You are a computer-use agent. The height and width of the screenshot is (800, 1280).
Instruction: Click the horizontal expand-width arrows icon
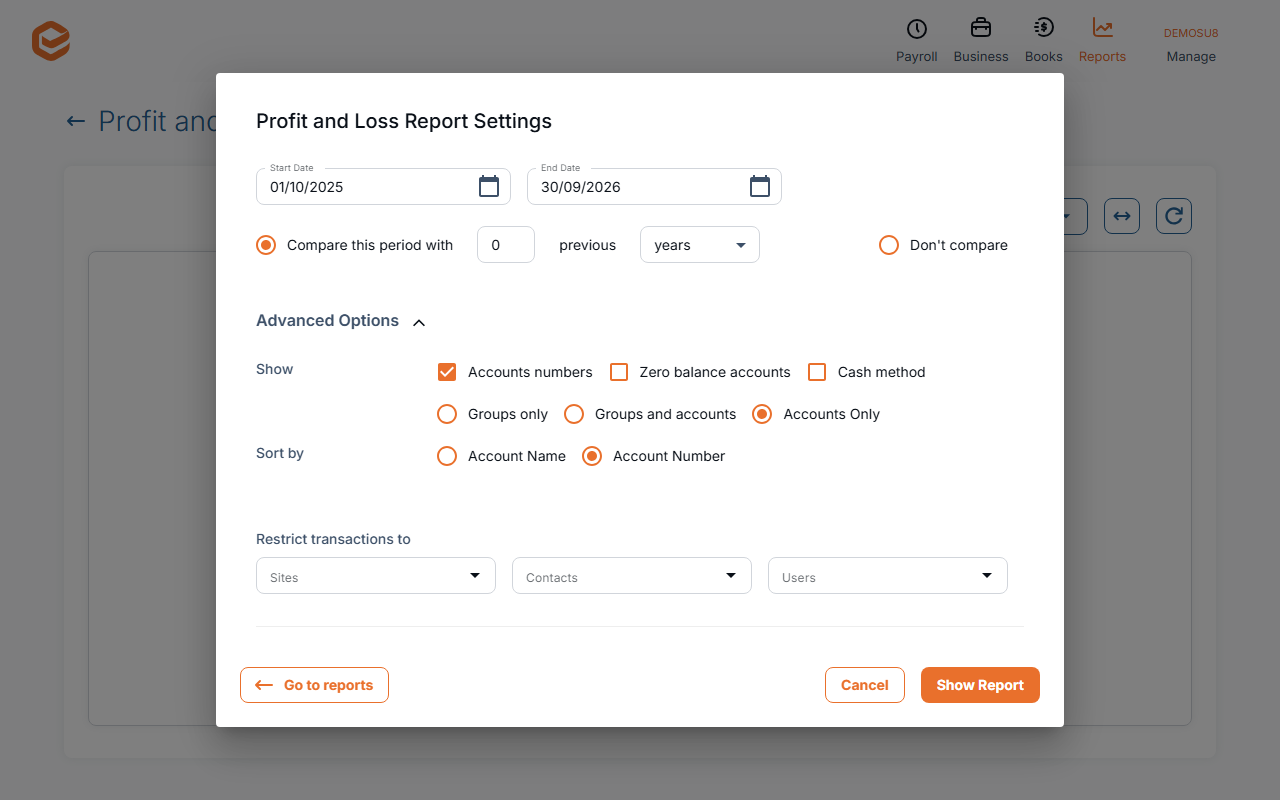coord(1122,216)
